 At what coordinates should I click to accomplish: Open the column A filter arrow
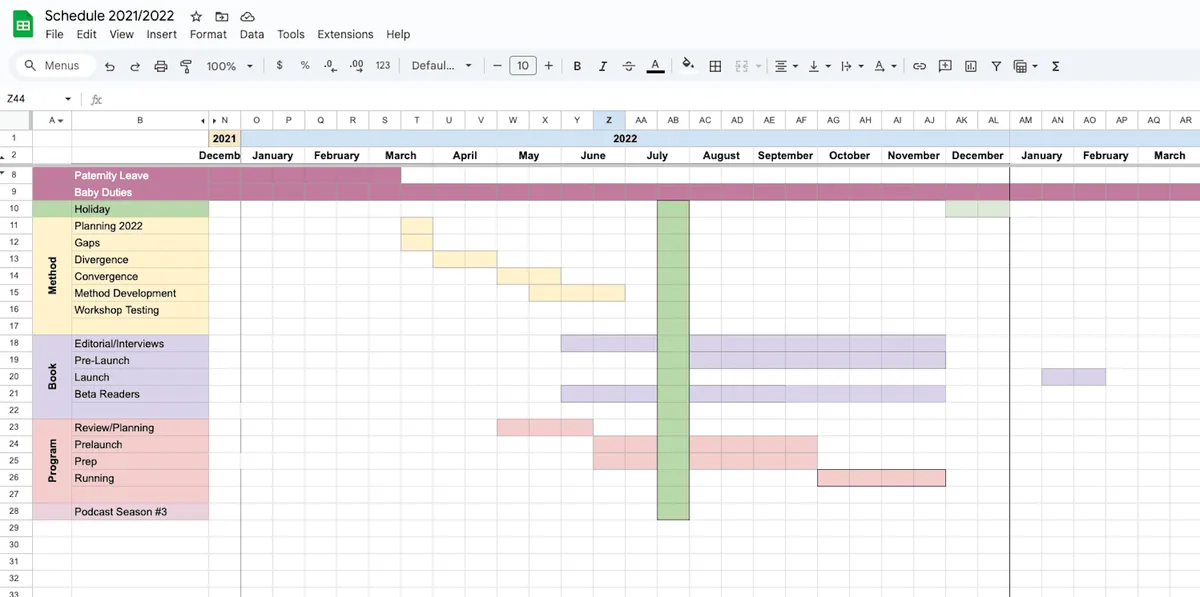coord(60,120)
